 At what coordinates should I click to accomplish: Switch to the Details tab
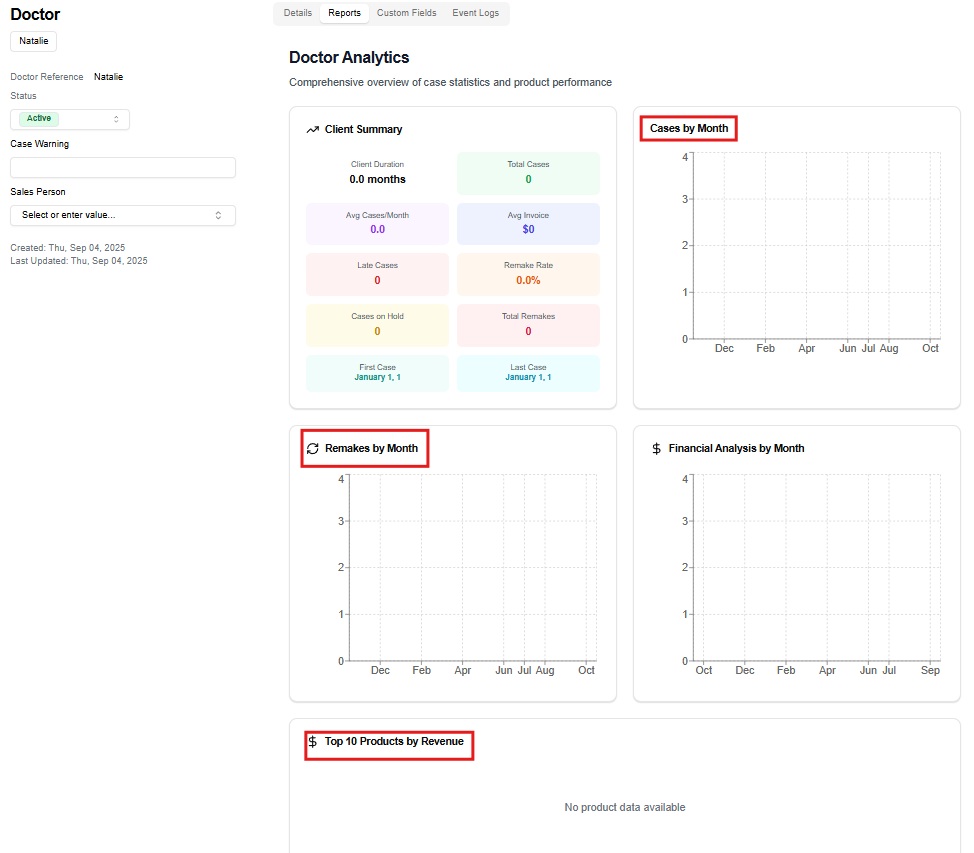(x=297, y=13)
